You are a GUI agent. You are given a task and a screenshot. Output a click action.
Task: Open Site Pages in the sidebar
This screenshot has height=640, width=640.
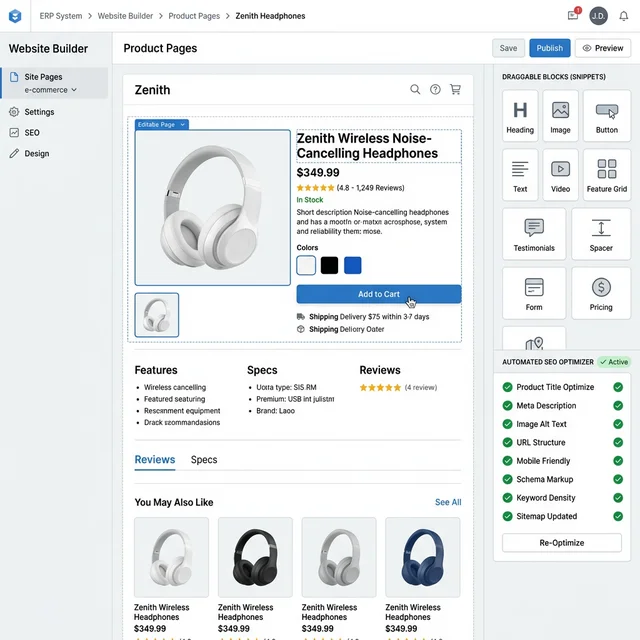coord(43,77)
